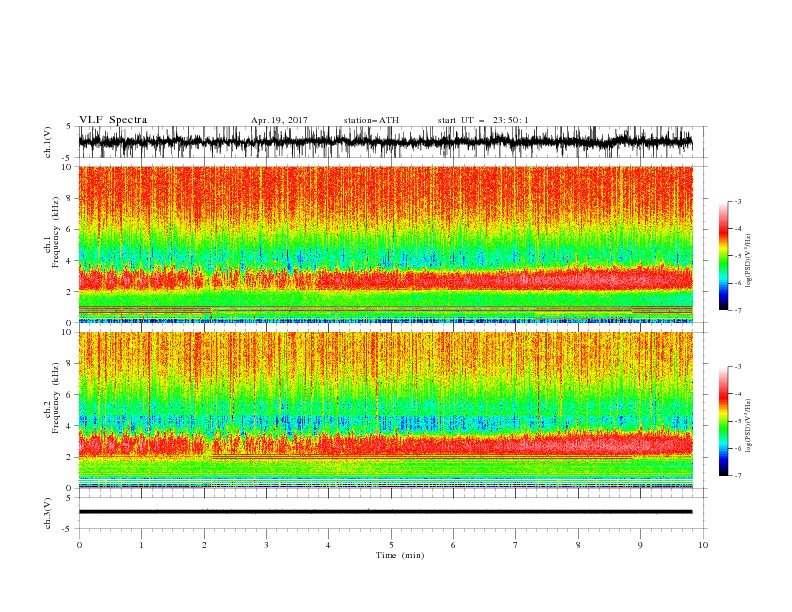Click the time axis tick '9'
Screen dimensions: 792x612
click(x=640, y=545)
